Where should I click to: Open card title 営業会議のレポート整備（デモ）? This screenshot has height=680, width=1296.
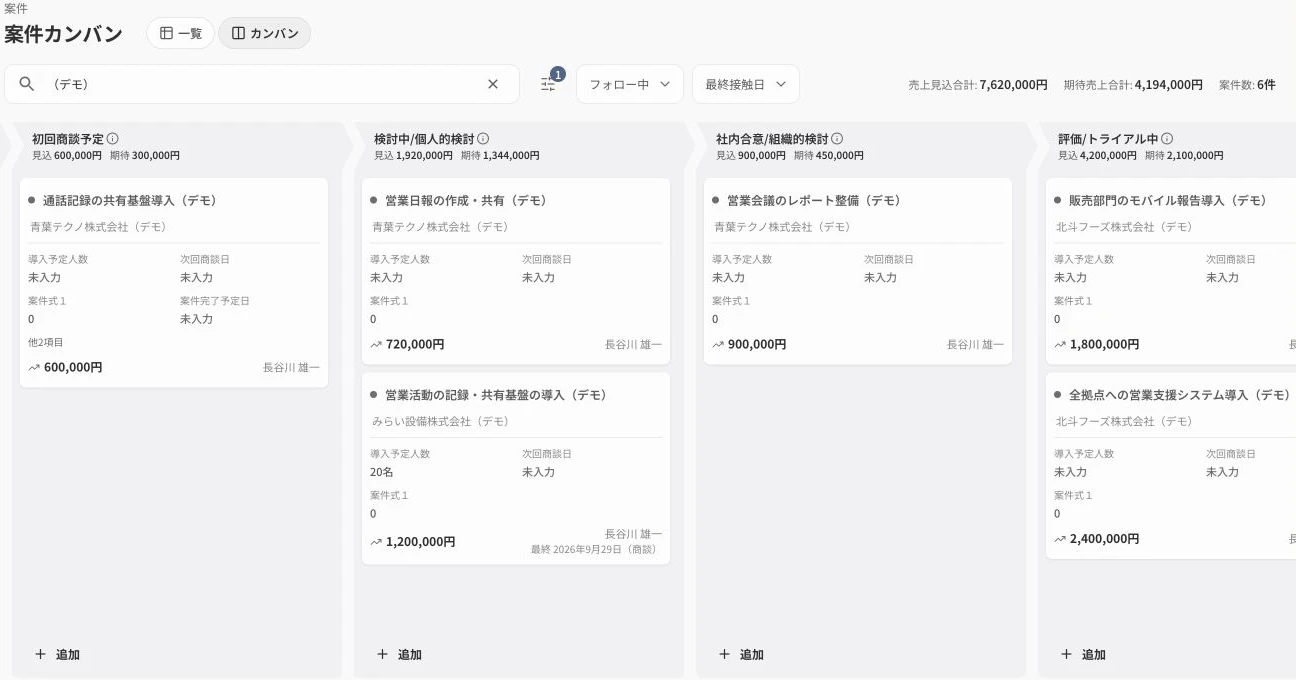814,200
